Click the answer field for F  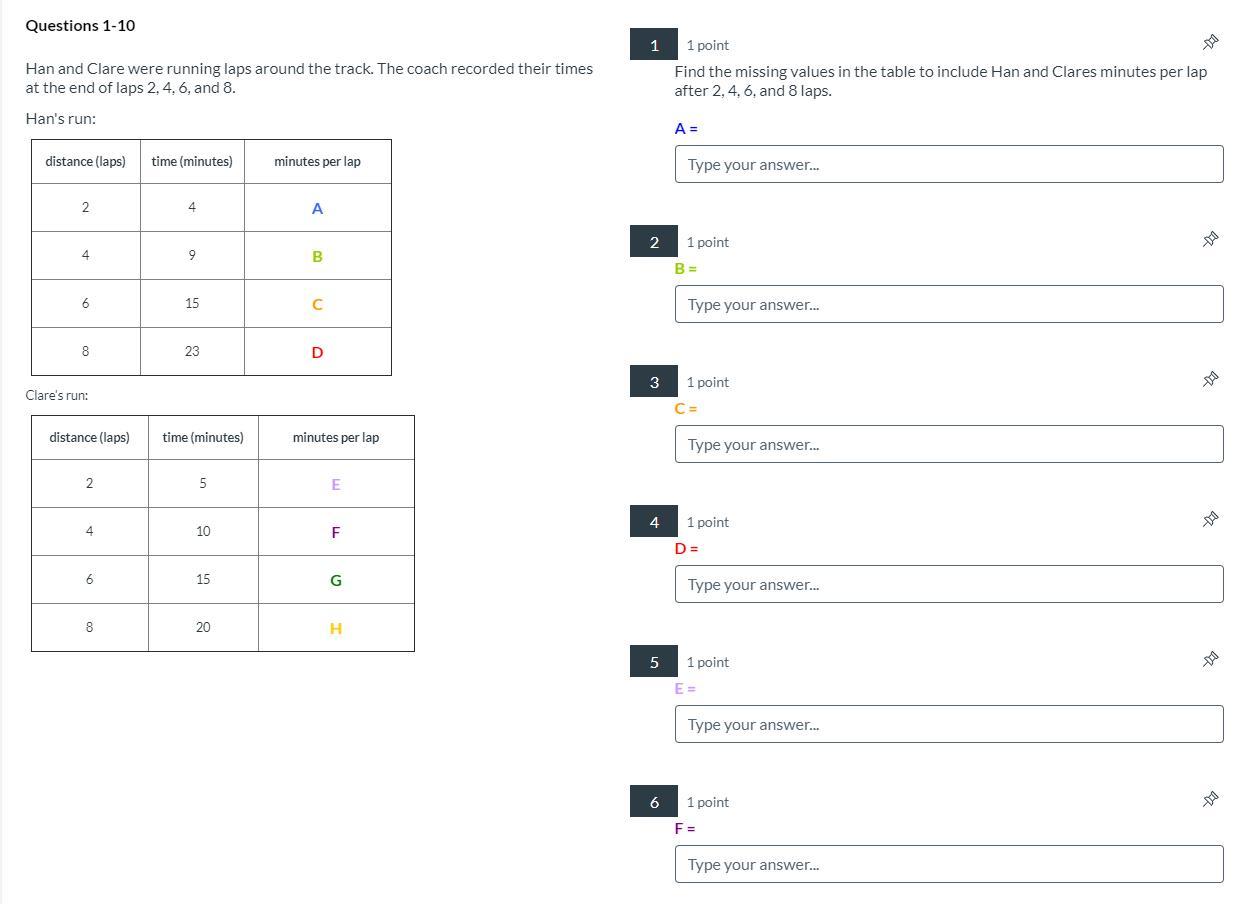948,864
